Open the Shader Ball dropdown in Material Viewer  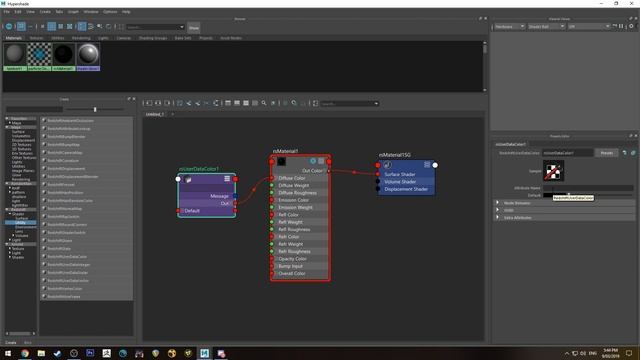[546, 27]
